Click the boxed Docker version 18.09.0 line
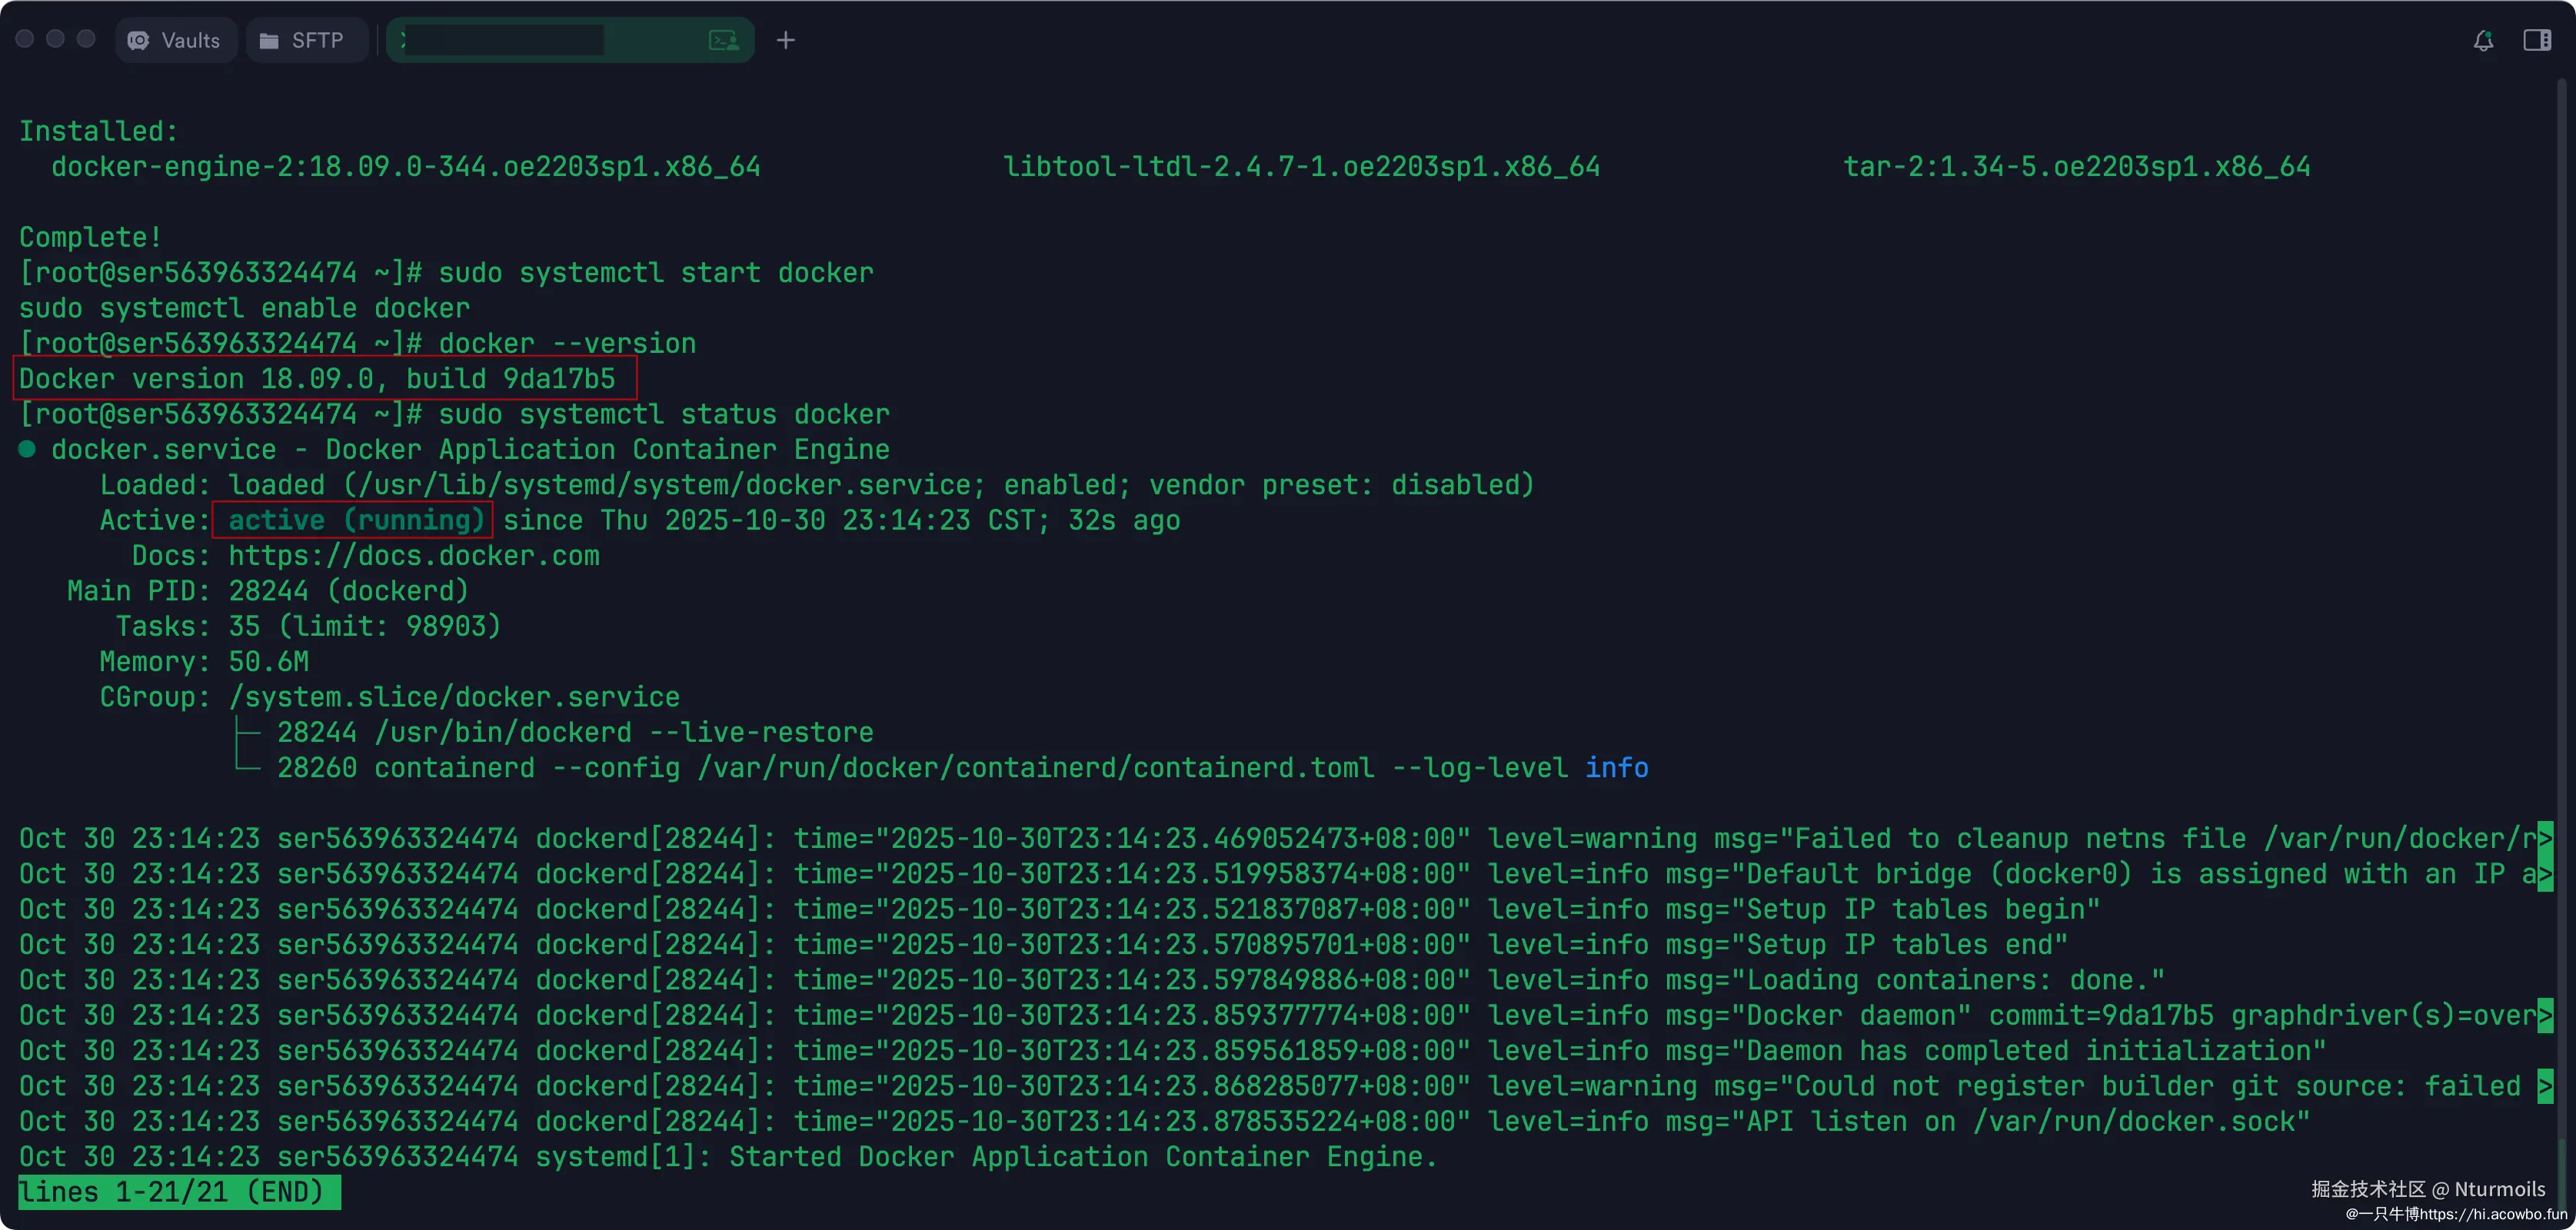Viewport: 2576px width, 1230px height. tap(318, 379)
